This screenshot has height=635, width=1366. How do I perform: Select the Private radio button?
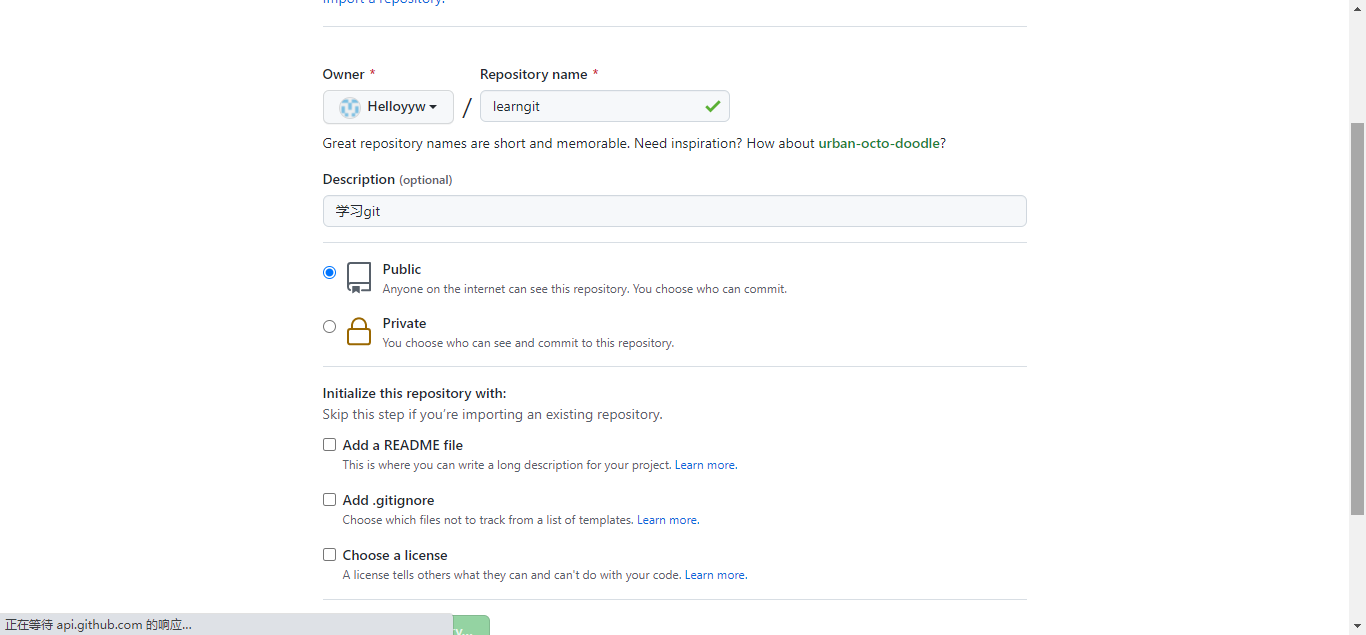pyautogui.click(x=329, y=326)
